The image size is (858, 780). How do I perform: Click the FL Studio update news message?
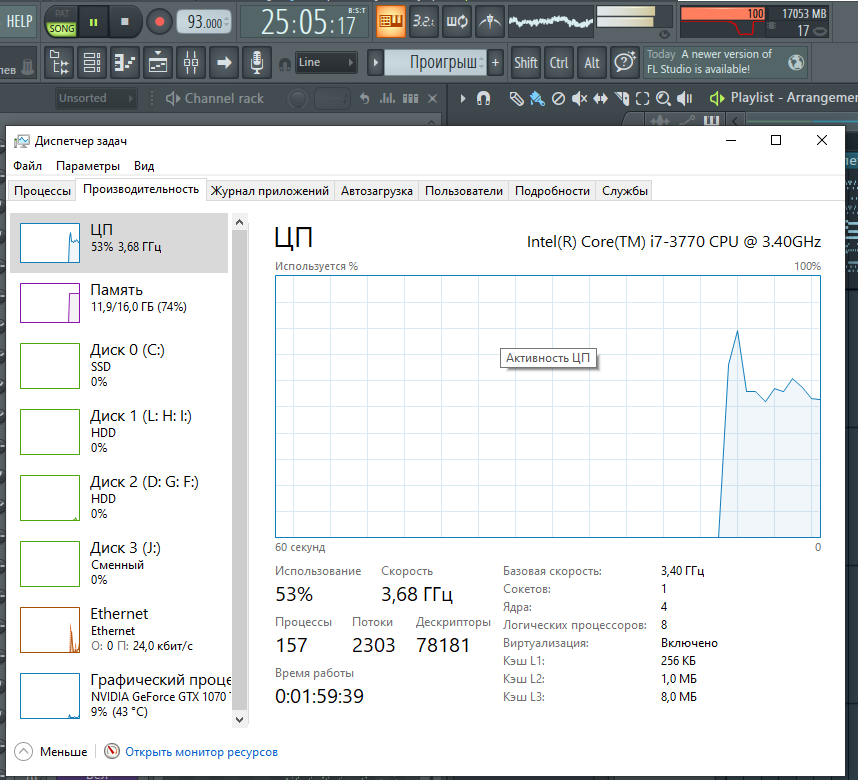click(709, 62)
